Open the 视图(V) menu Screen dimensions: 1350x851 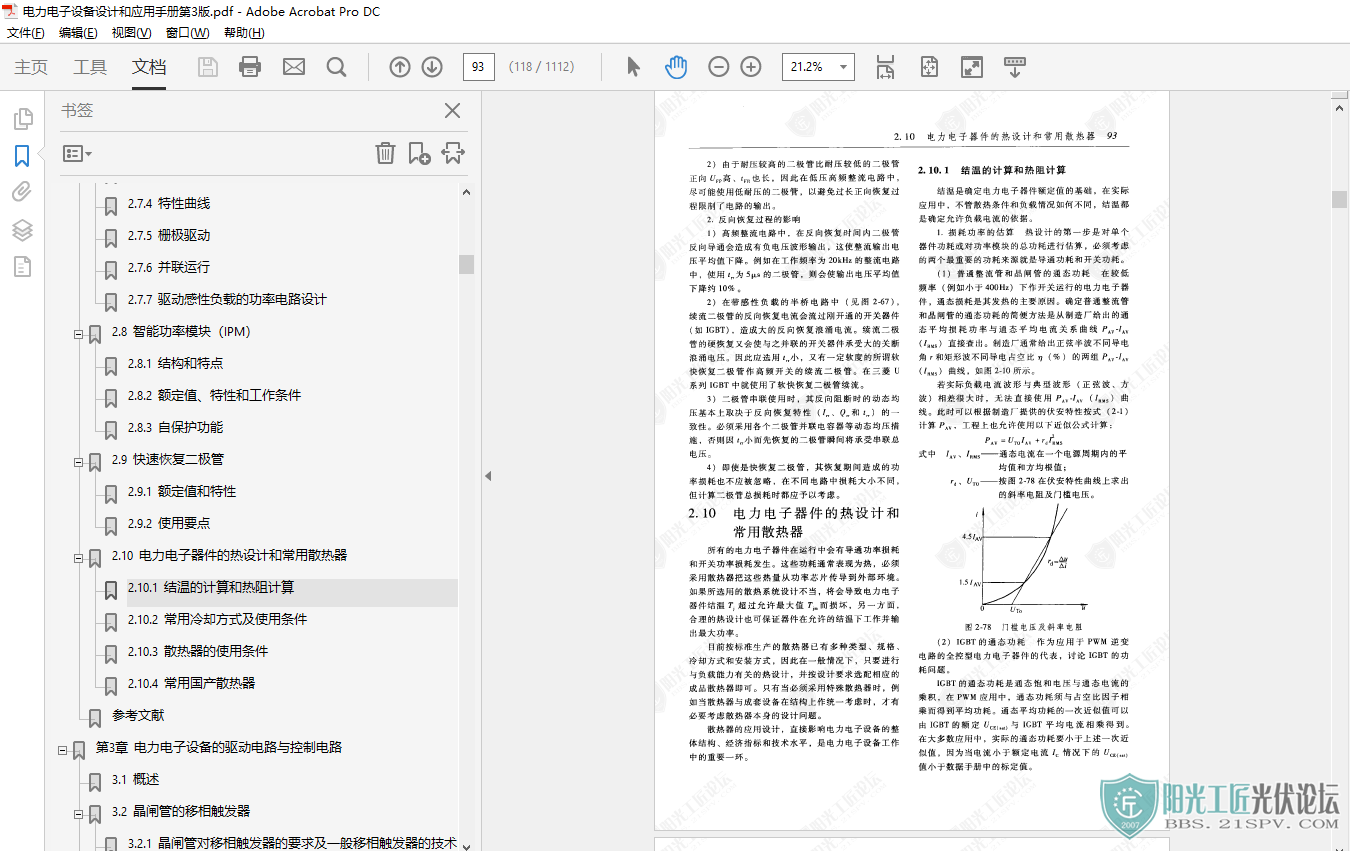pyautogui.click(x=131, y=33)
